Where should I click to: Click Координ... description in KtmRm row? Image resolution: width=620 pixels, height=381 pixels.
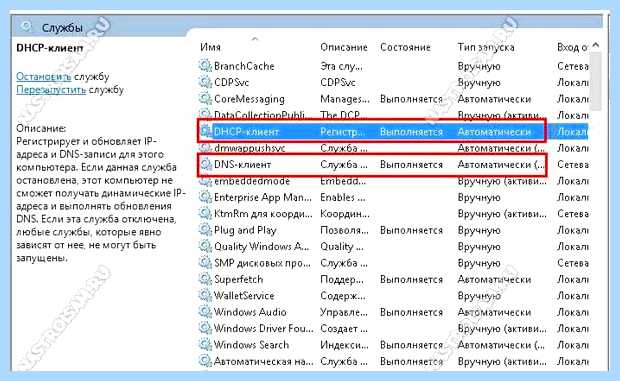tap(345, 214)
